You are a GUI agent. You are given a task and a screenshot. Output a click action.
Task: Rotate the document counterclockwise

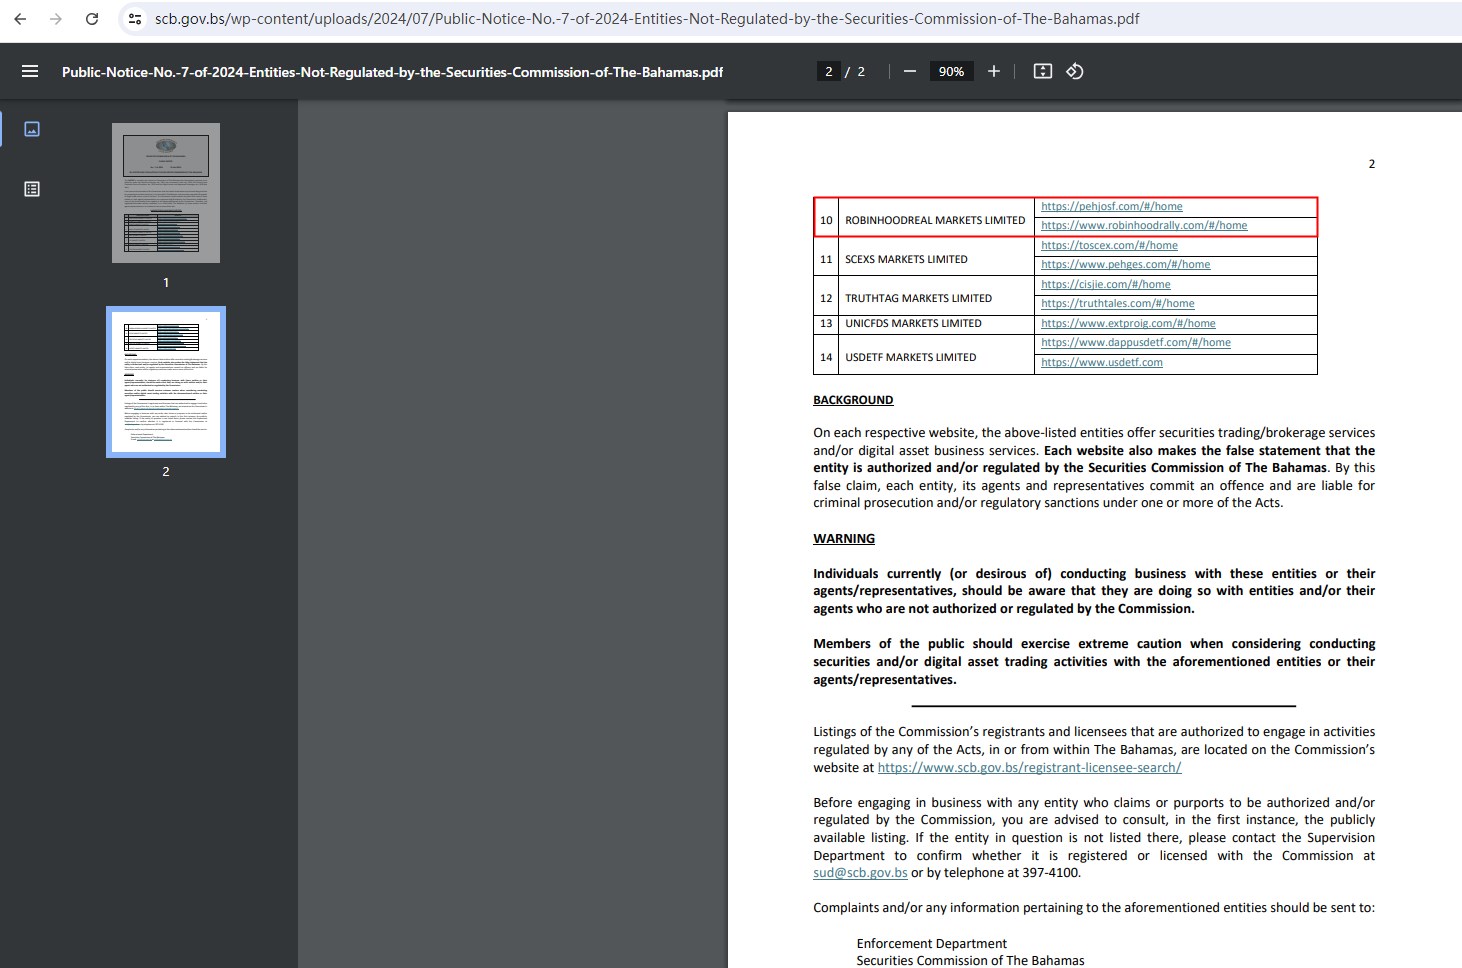pos(1075,72)
